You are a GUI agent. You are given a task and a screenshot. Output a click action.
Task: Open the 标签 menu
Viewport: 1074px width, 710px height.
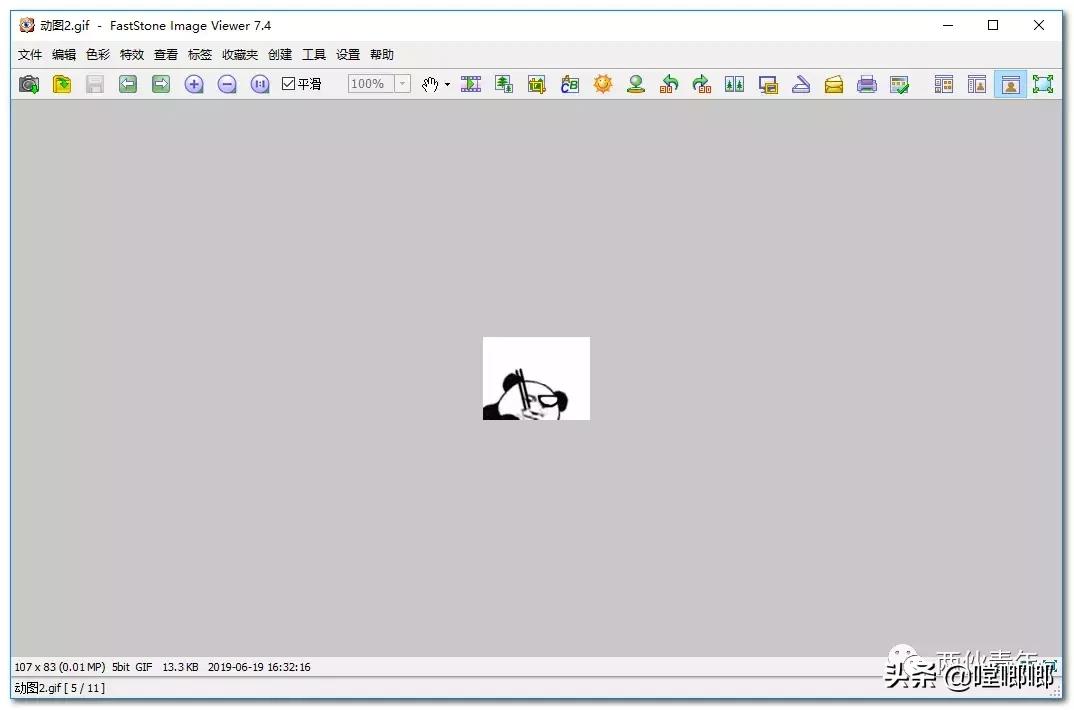coord(200,55)
